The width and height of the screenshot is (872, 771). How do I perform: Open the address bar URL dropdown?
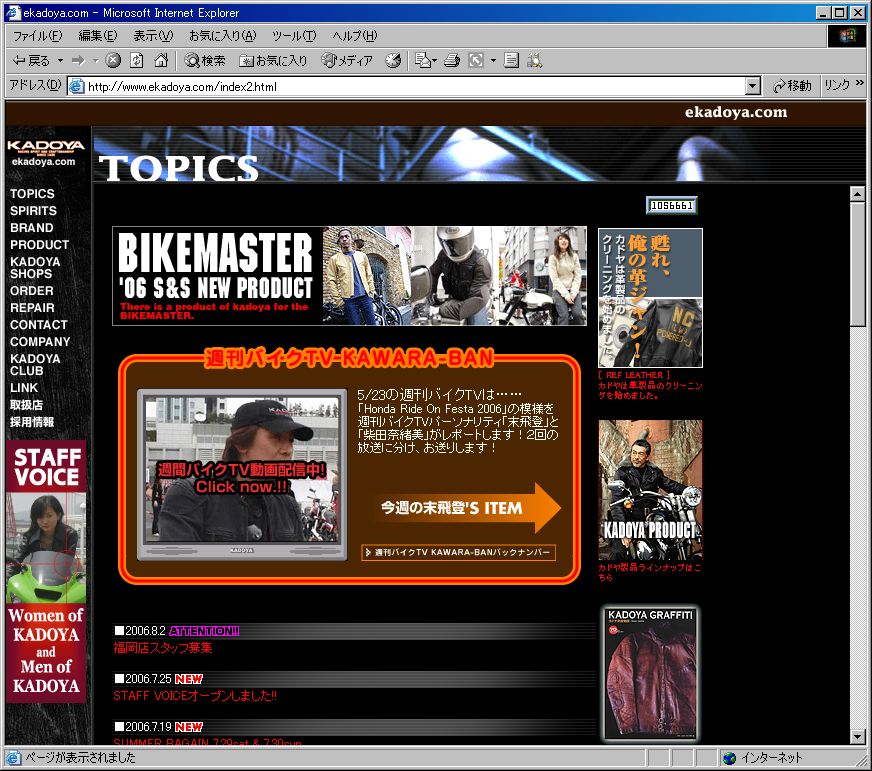(753, 87)
